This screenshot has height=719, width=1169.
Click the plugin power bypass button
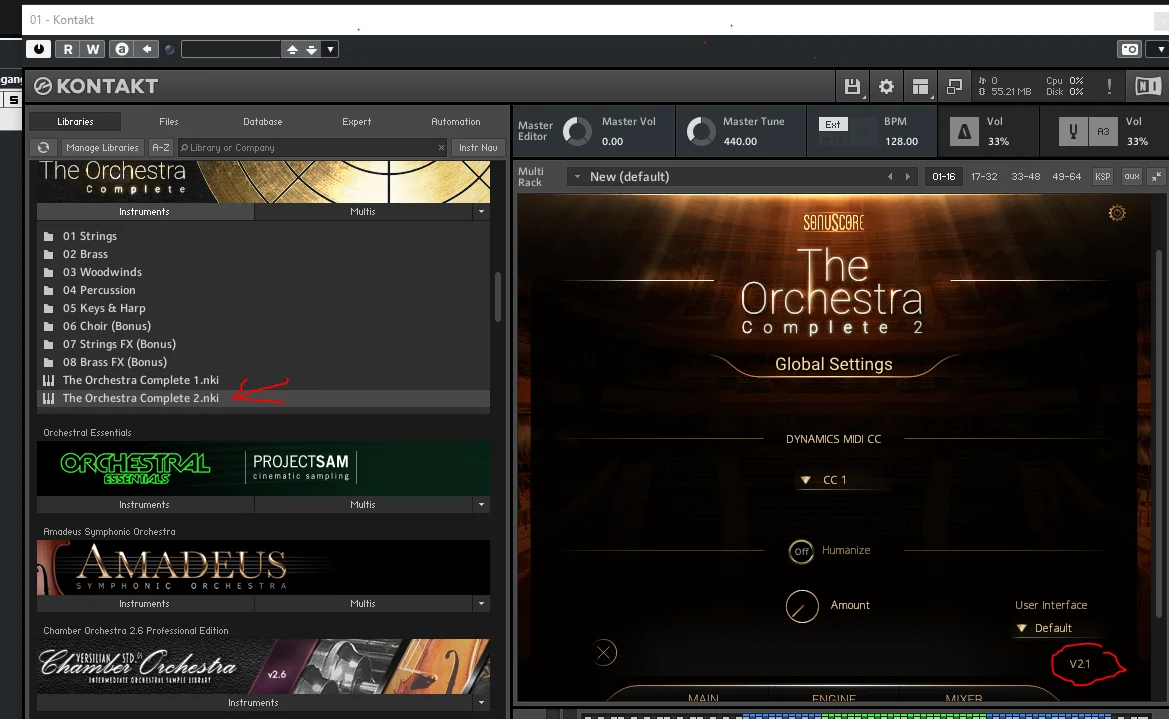pyautogui.click(x=39, y=49)
